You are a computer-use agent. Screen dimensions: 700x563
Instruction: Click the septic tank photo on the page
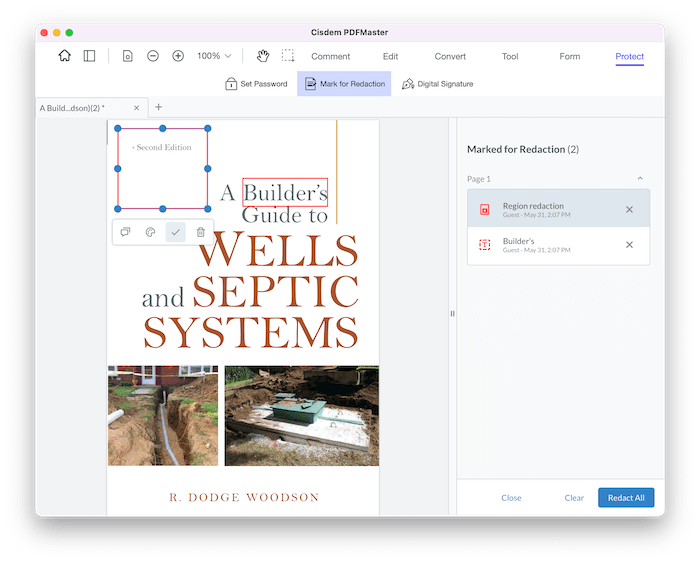click(302, 416)
